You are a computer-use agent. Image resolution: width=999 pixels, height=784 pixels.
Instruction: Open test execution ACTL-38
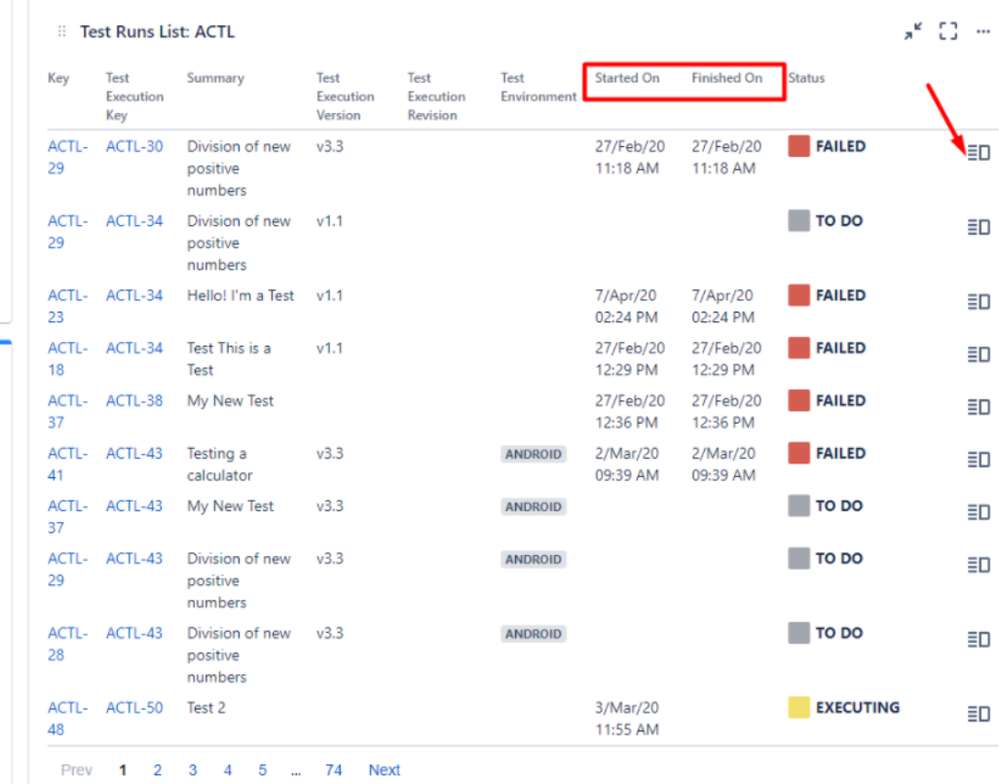134,401
